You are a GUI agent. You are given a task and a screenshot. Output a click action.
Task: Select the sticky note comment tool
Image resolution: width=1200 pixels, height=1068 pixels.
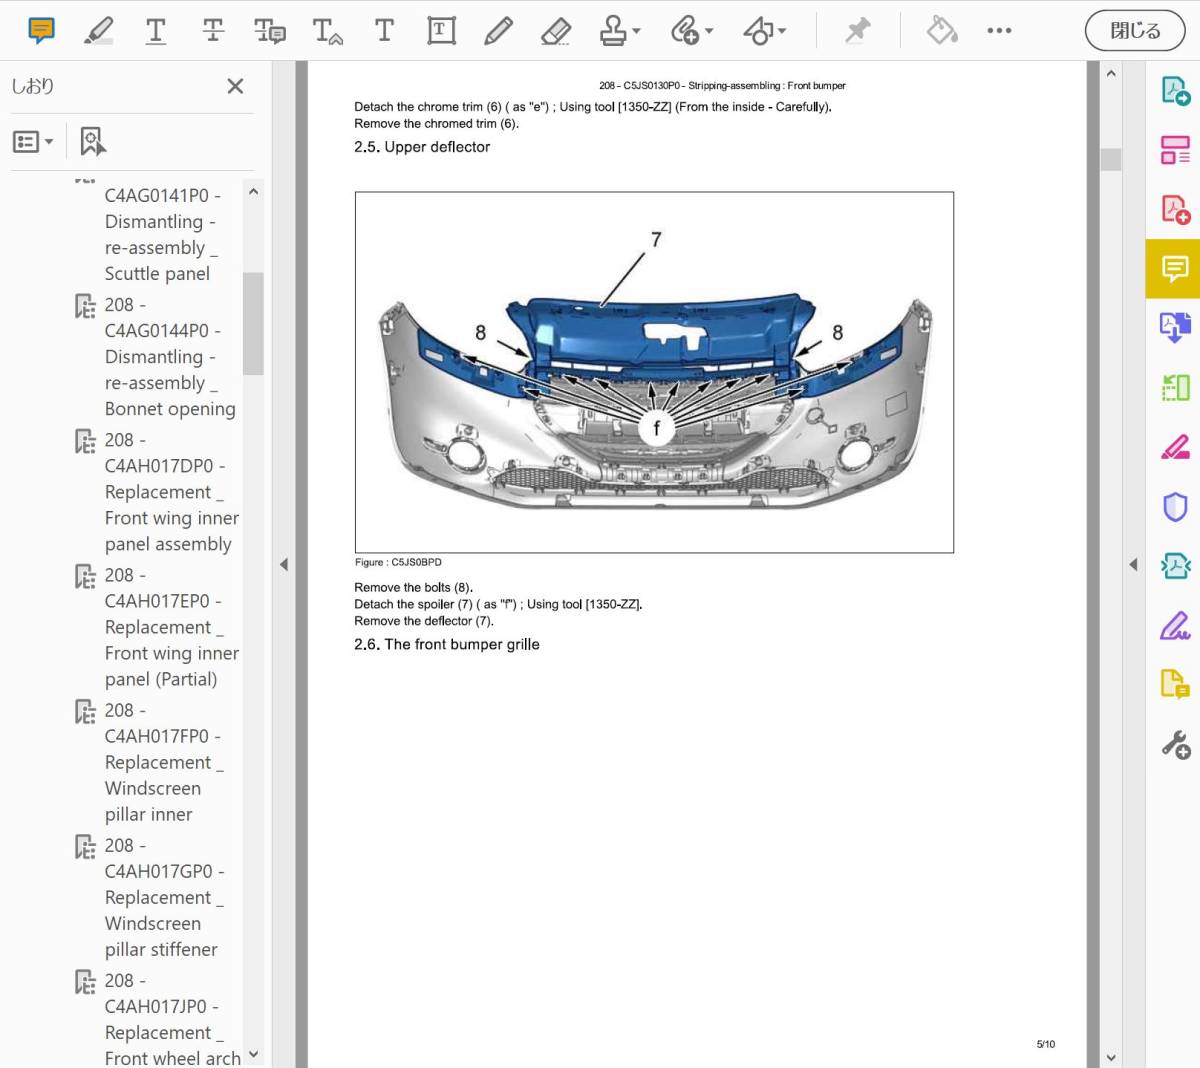[41, 31]
